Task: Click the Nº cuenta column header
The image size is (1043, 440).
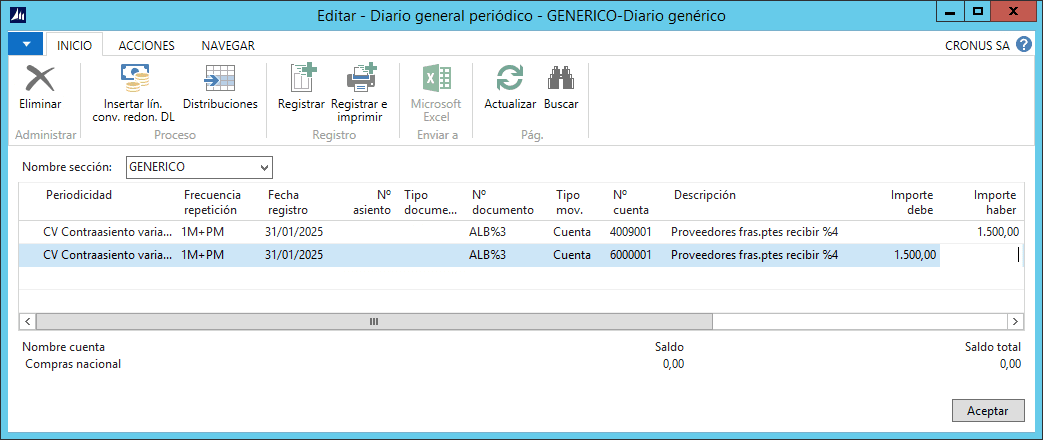Action: pyautogui.click(x=631, y=202)
